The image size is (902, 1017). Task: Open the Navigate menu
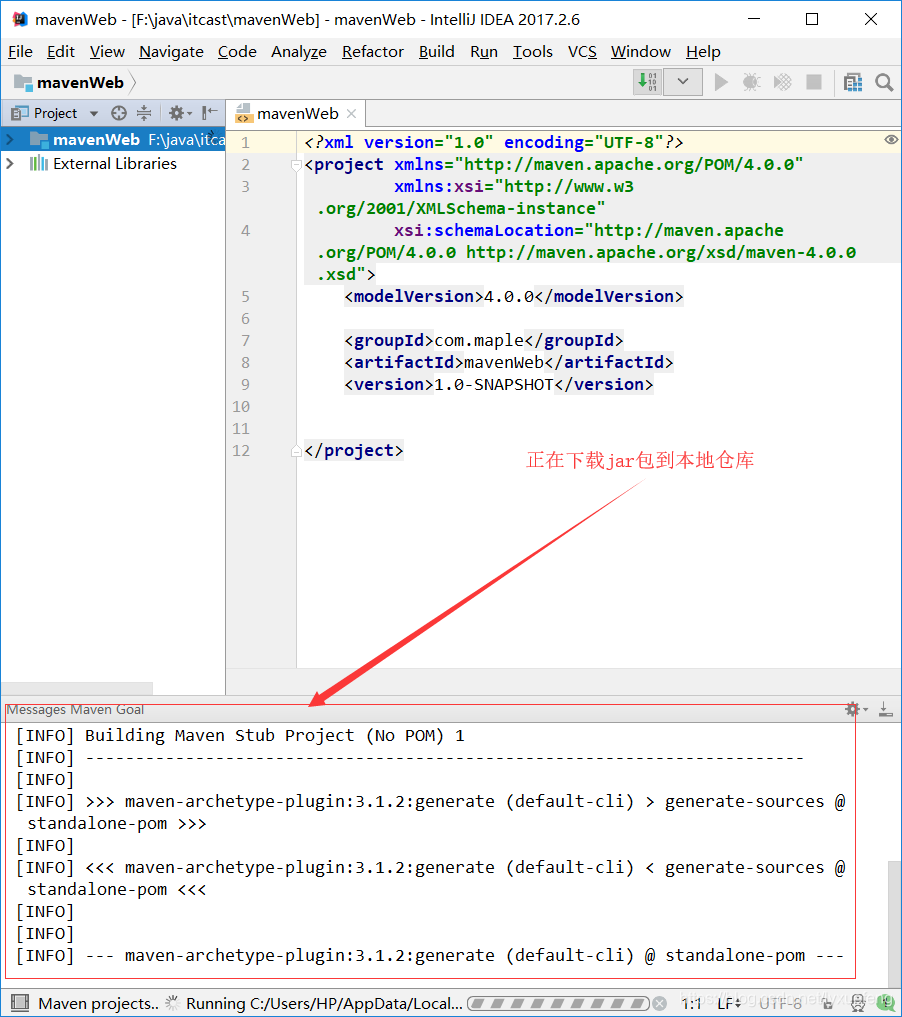pyautogui.click(x=171, y=52)
